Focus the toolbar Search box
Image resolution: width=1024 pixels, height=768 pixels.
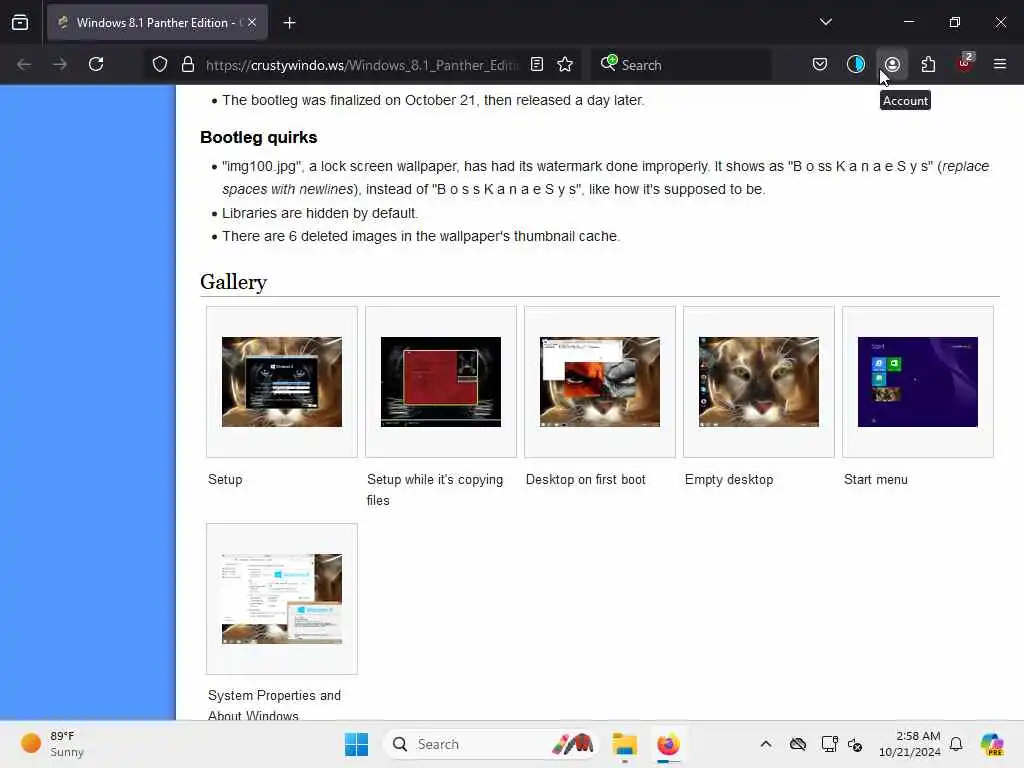tap(681, 65)
